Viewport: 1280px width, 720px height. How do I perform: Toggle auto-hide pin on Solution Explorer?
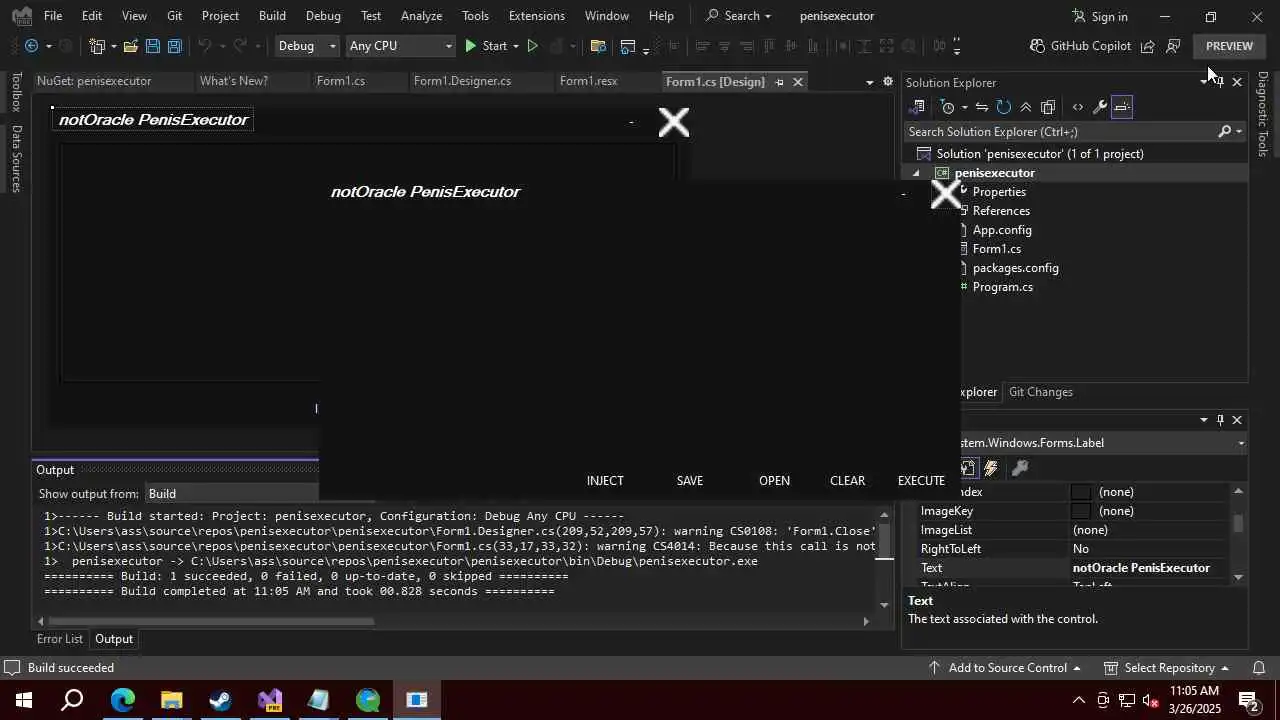[1220, 82]
